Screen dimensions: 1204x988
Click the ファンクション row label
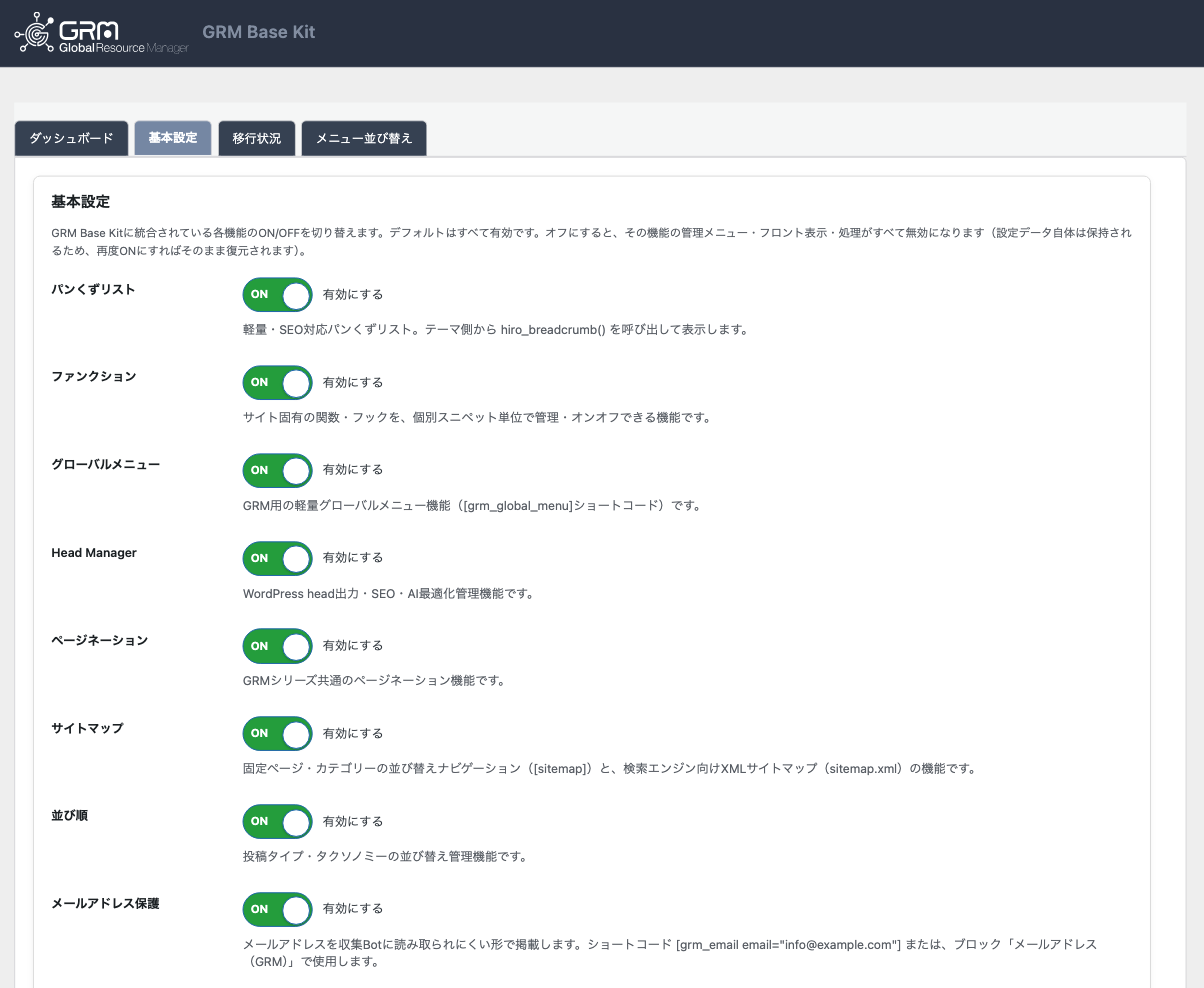tap(94, 376)
